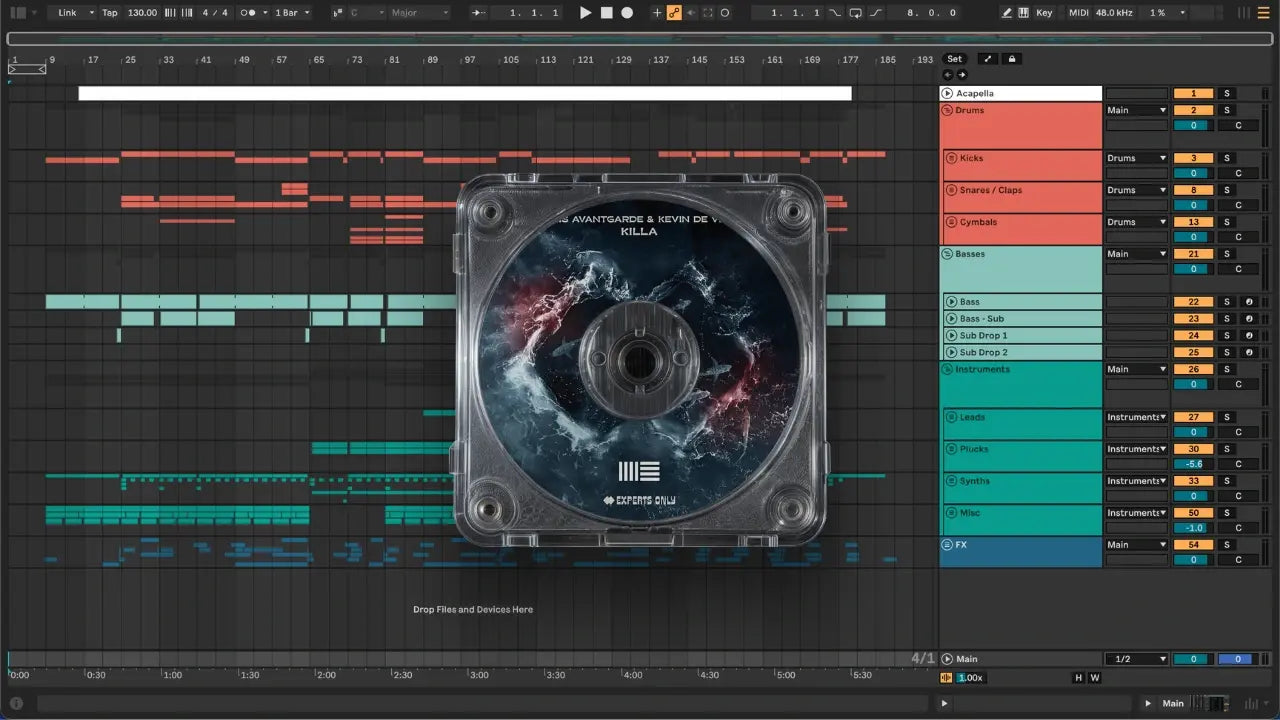Click the Link button
The image size is (1280, 720).
coord(67,13)
